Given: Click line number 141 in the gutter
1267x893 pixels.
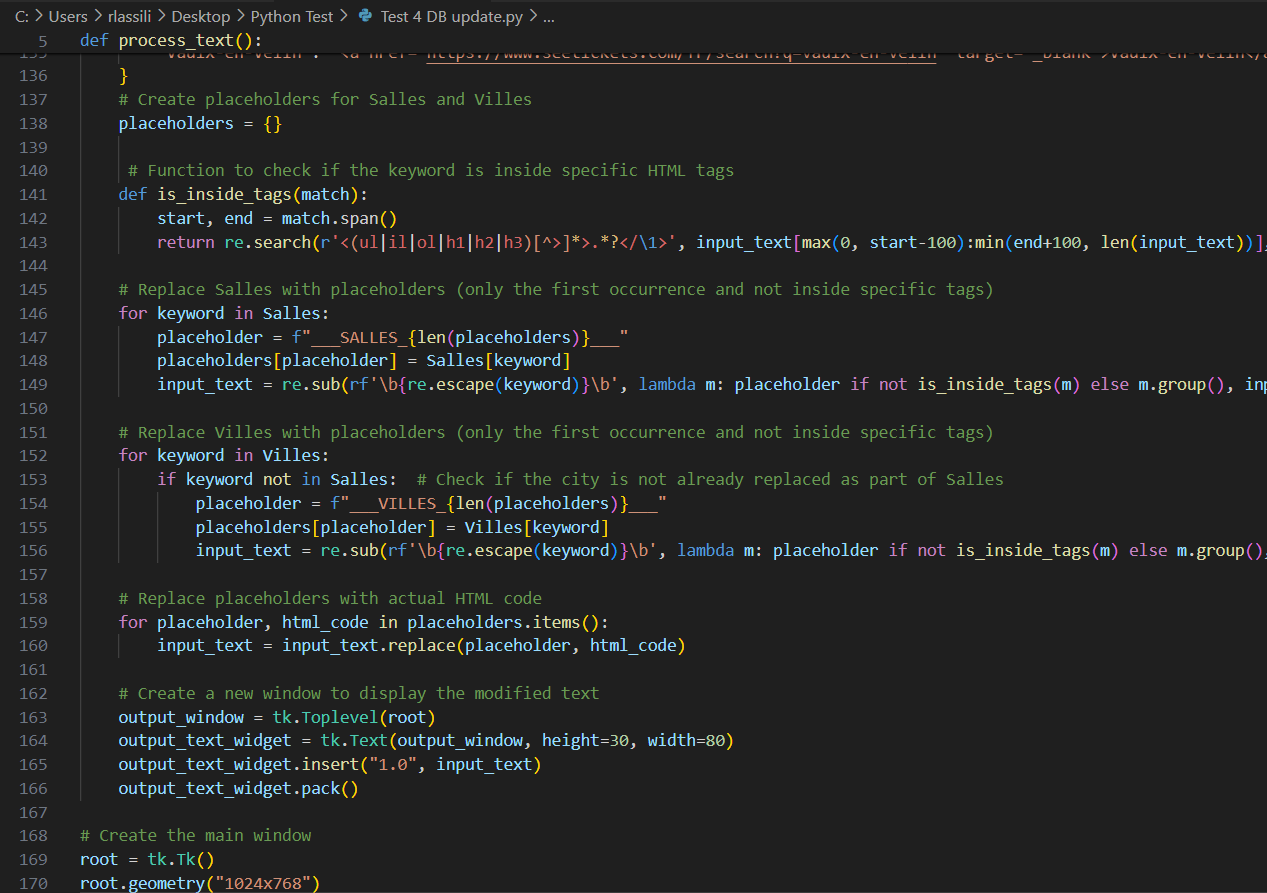Looking at the screenshot, I should [x=33, y=194].
